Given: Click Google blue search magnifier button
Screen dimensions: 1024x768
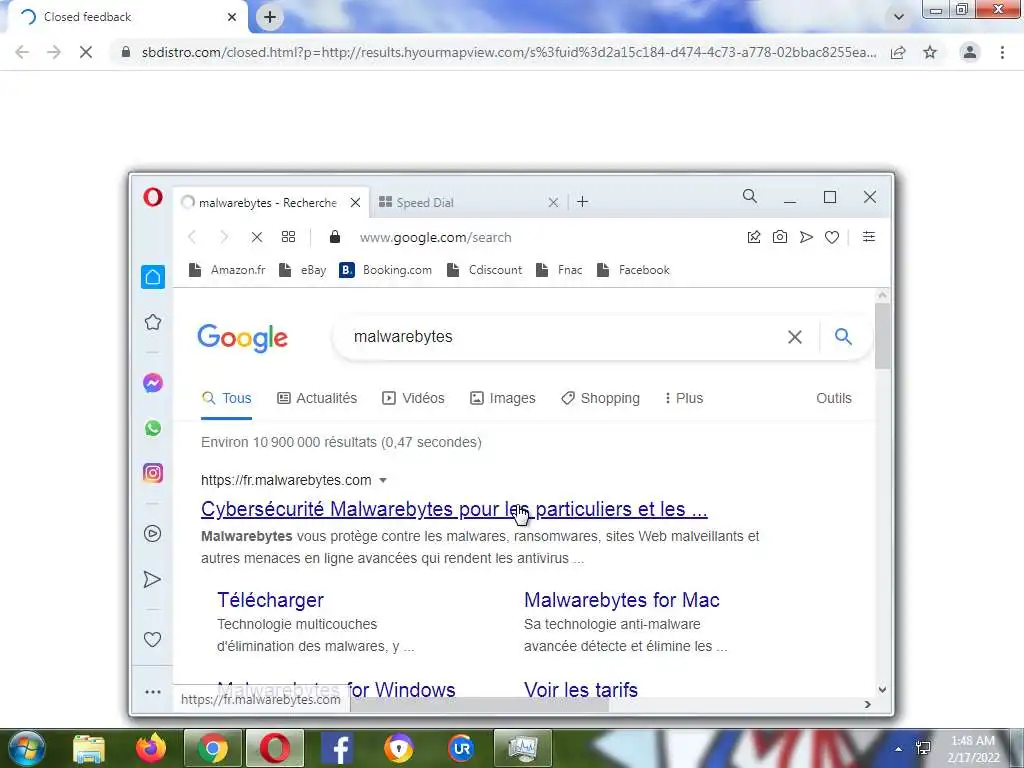Looking at the screenshot, I should click(843, 336).
